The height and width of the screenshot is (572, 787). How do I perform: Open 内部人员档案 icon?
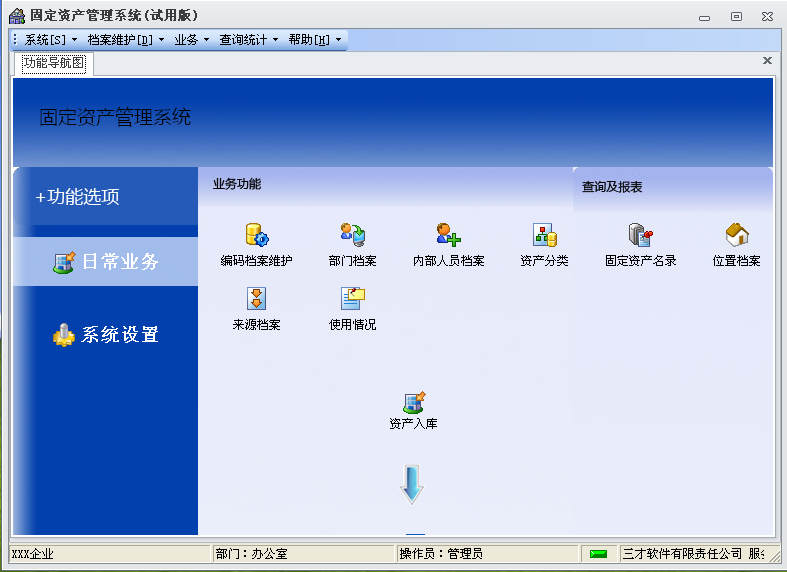[x=448, y=235]
